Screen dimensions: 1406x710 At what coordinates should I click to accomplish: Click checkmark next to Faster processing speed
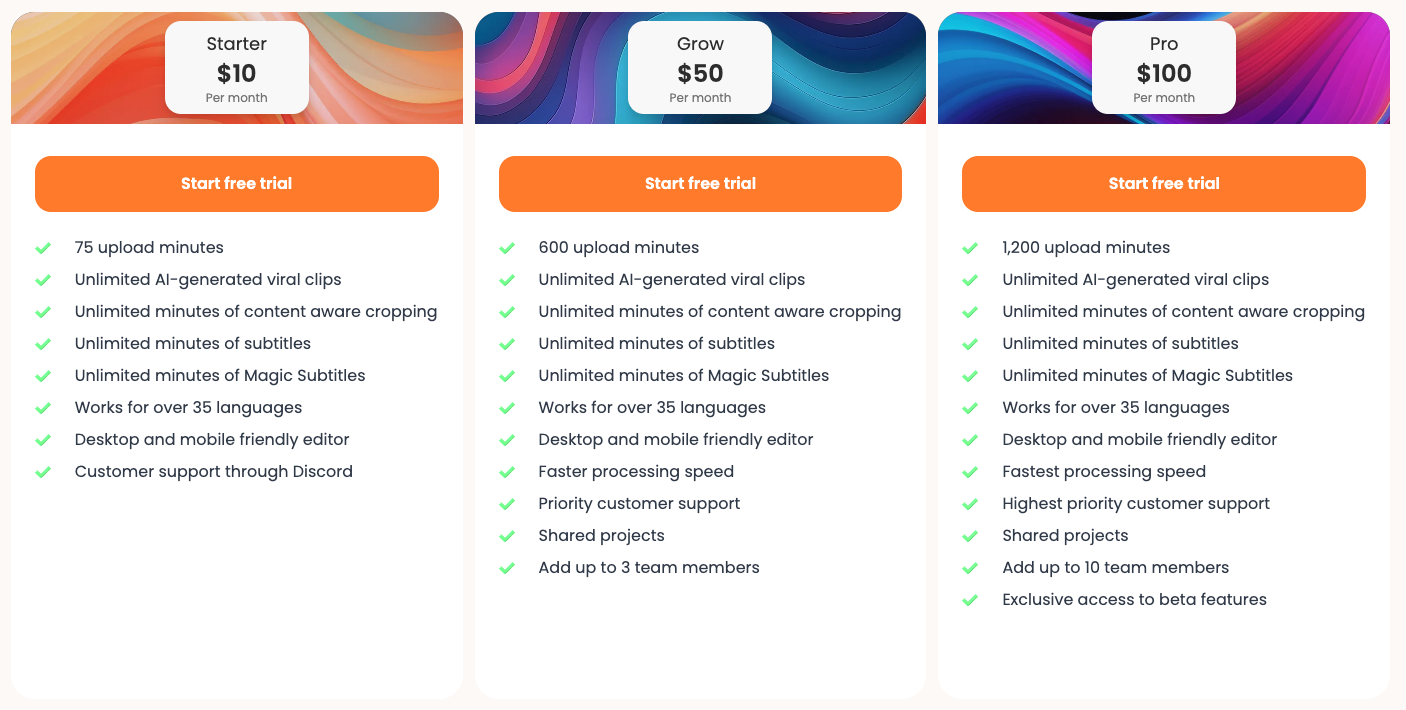[x=507, y=472]
